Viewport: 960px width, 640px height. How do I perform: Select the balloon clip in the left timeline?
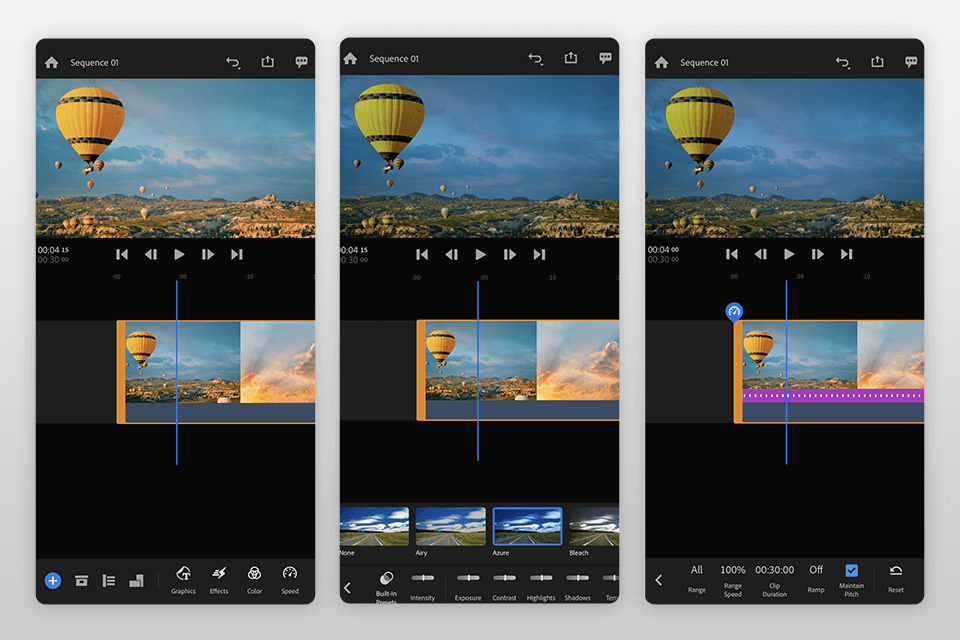182,362
